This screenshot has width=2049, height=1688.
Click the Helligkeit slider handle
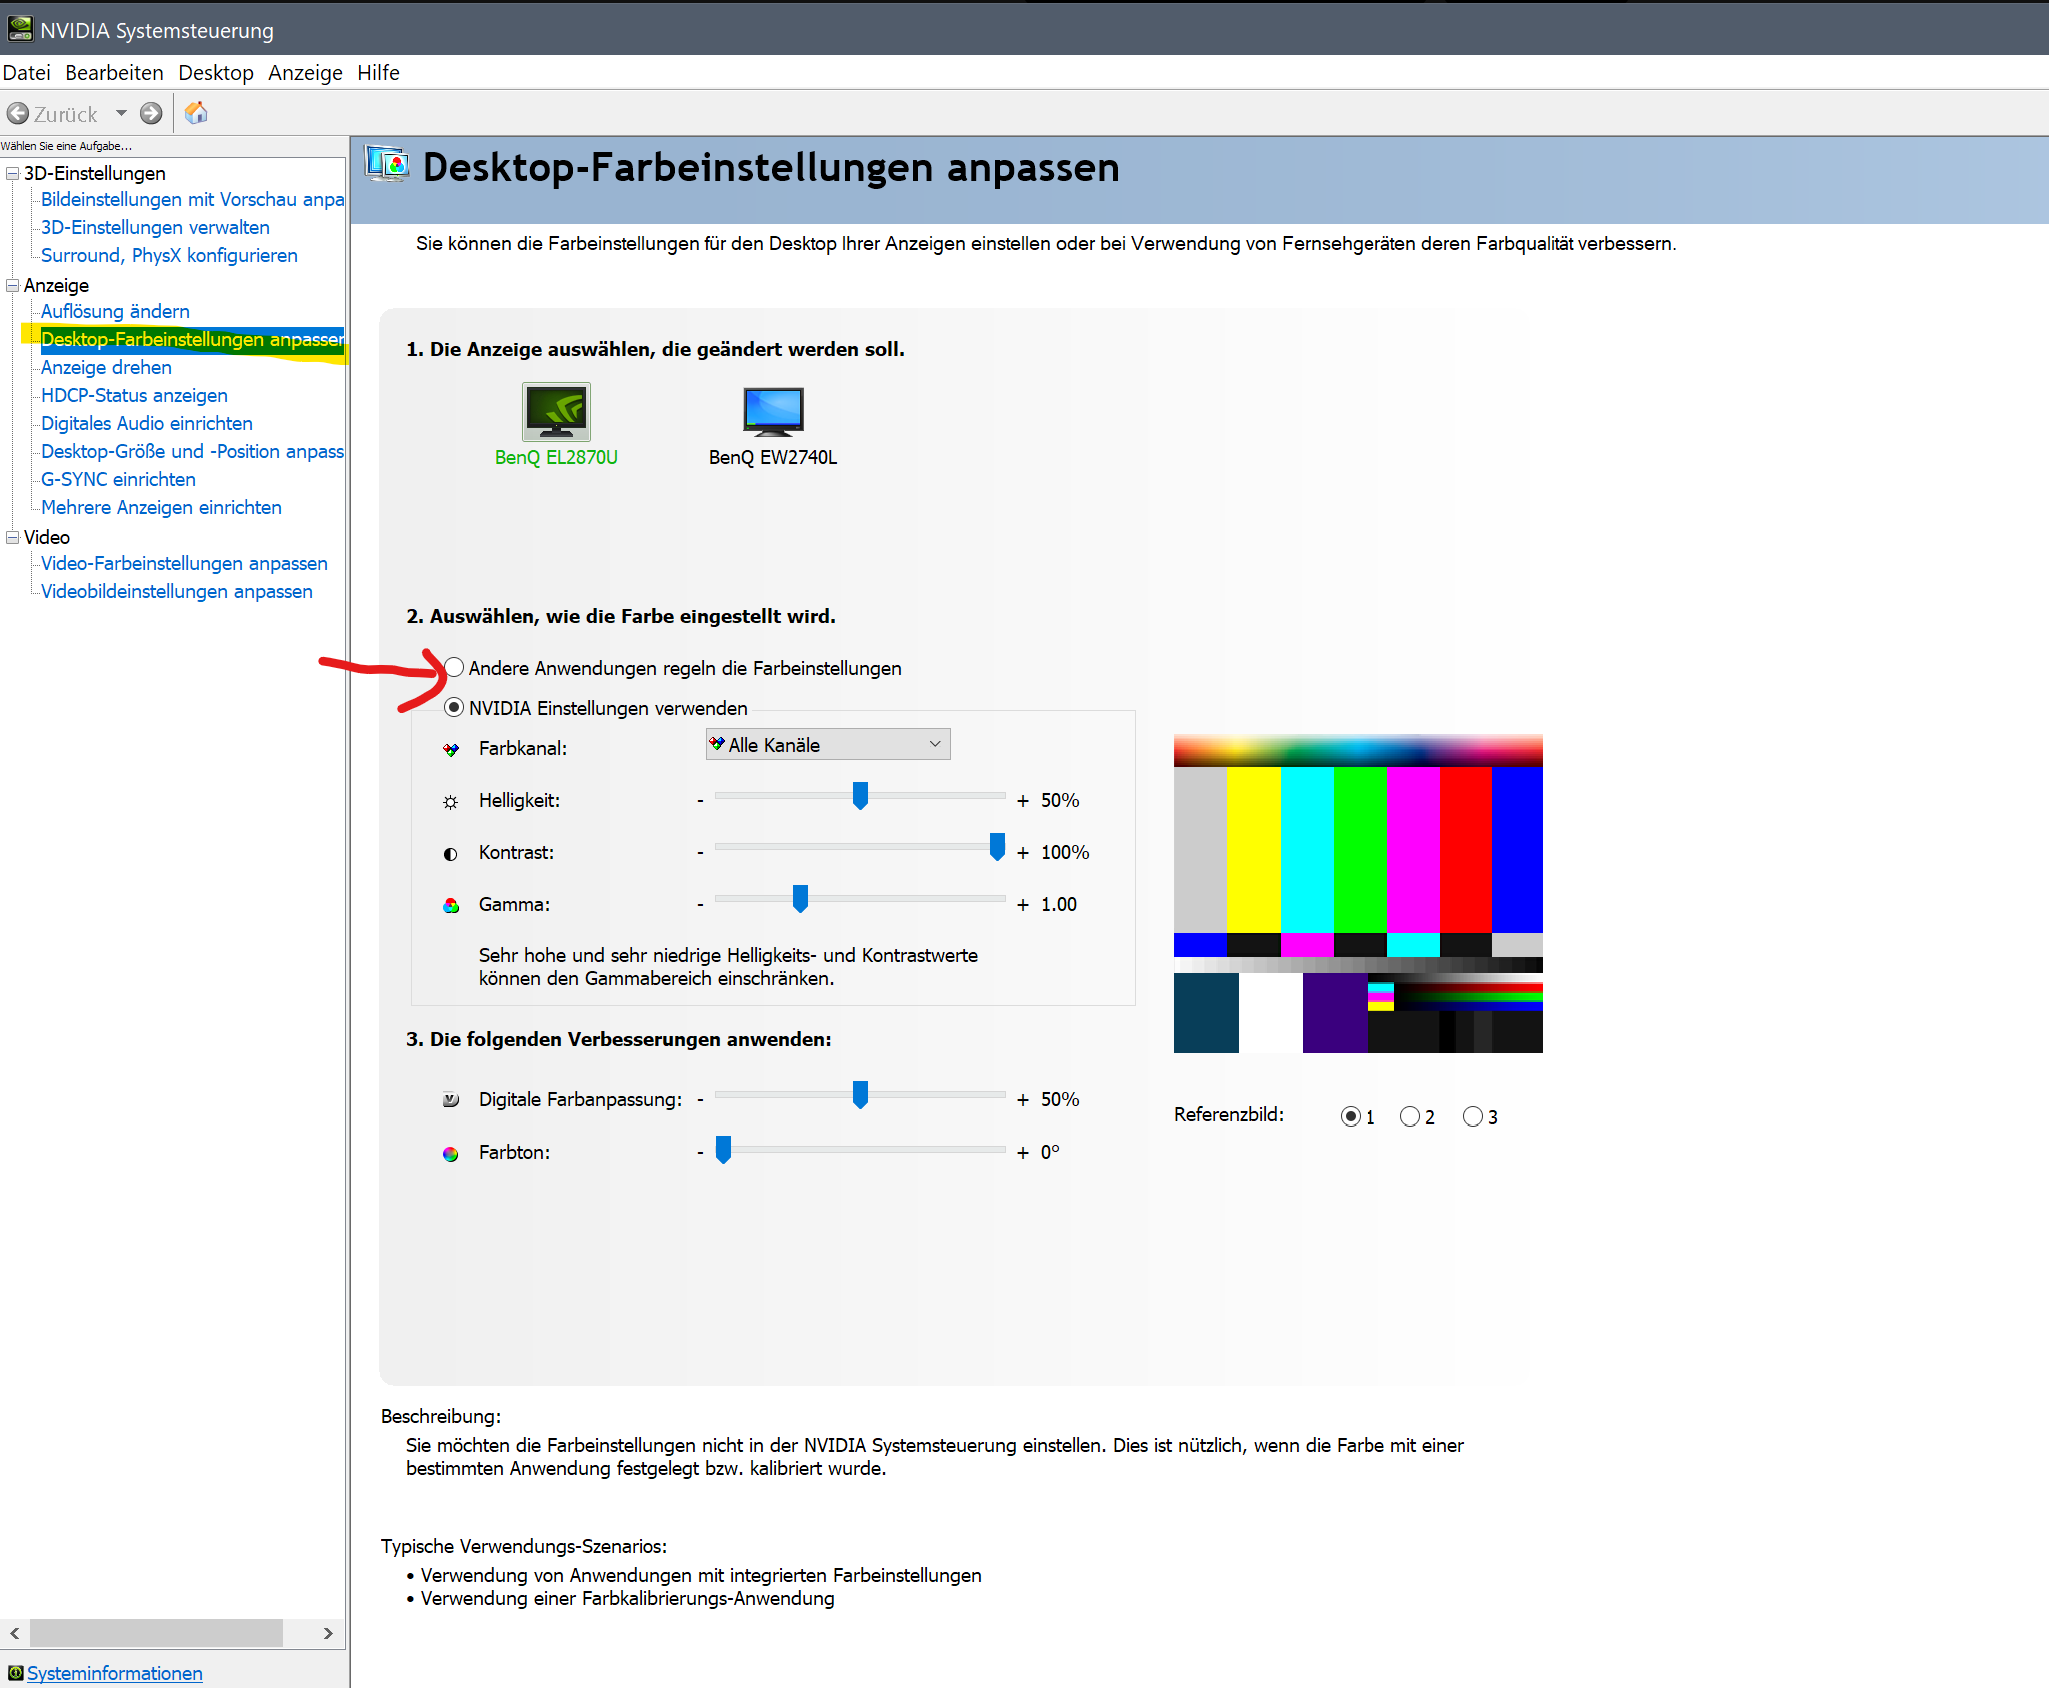click(860, 796)
